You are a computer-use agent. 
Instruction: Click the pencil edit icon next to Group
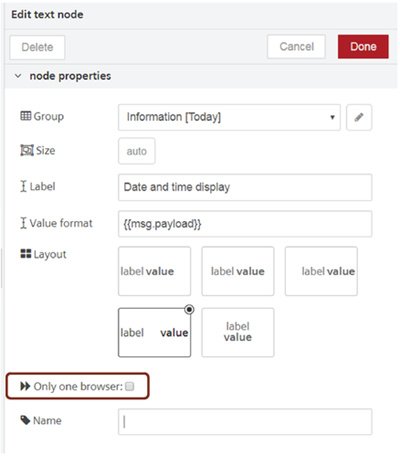(359, 117)
